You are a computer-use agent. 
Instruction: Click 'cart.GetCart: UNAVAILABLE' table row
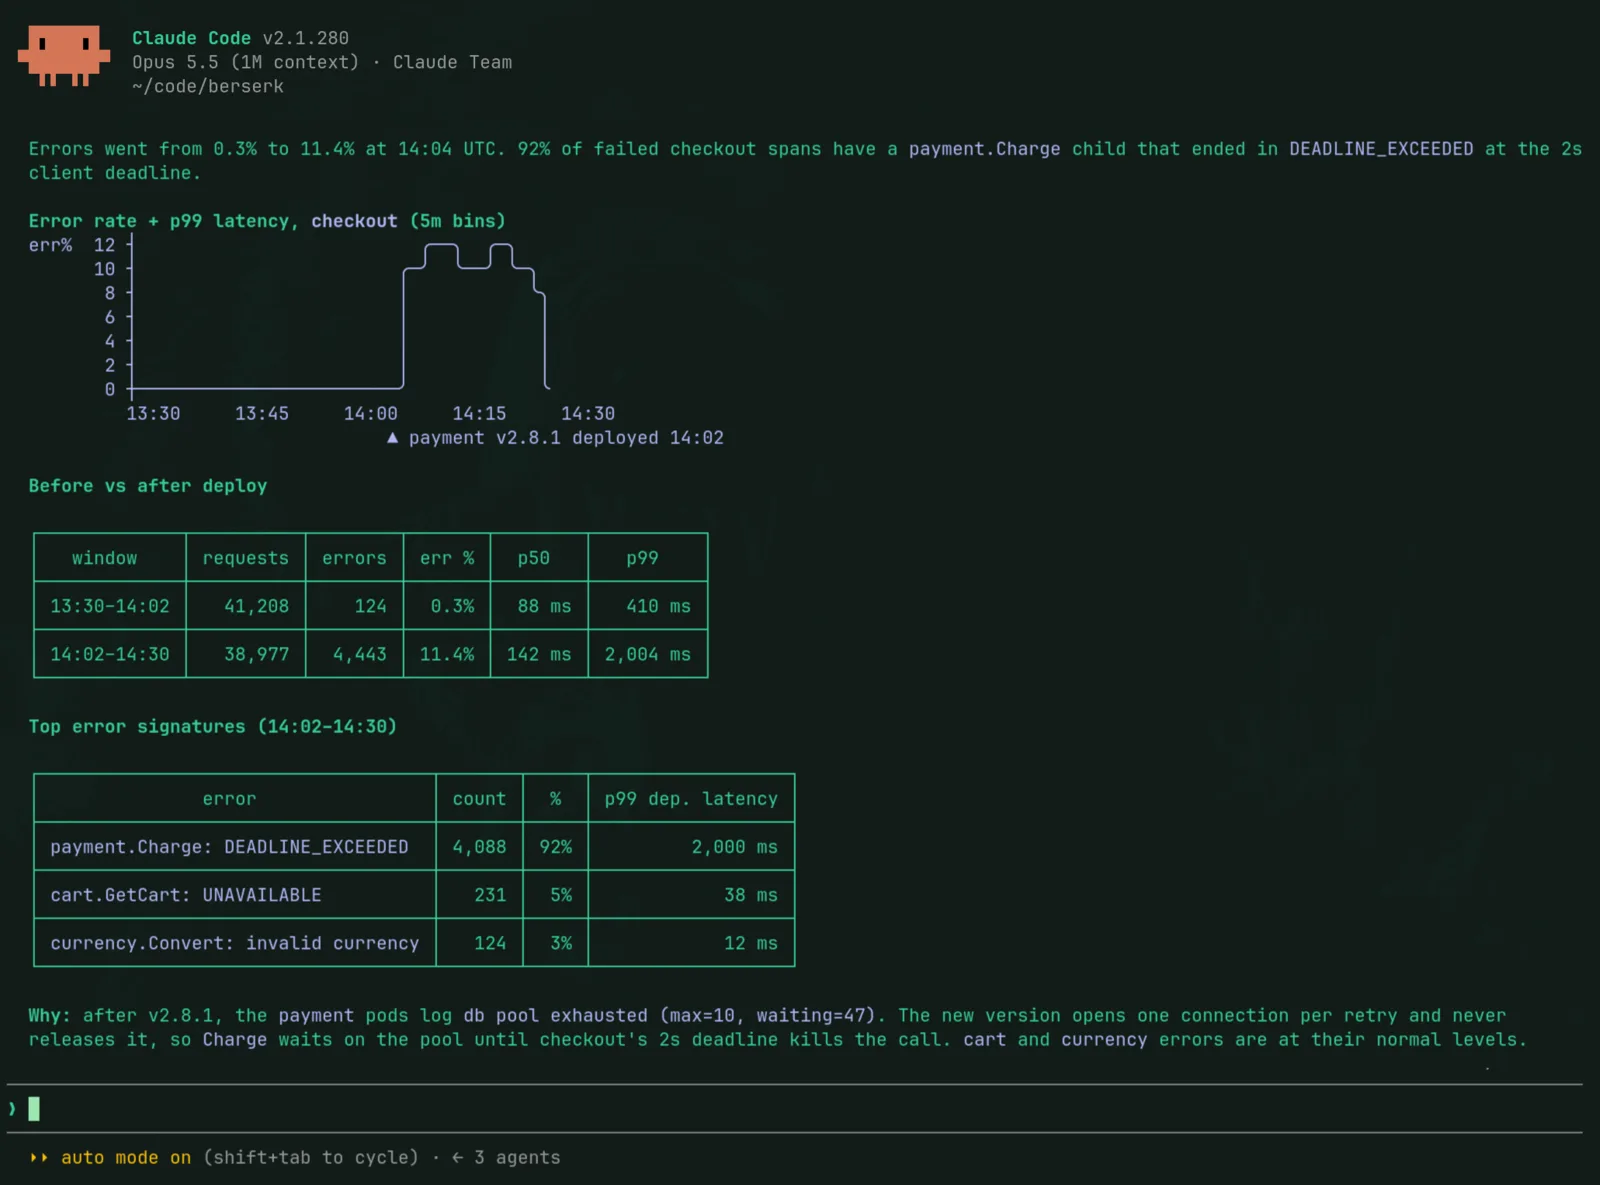pos(414,895)
